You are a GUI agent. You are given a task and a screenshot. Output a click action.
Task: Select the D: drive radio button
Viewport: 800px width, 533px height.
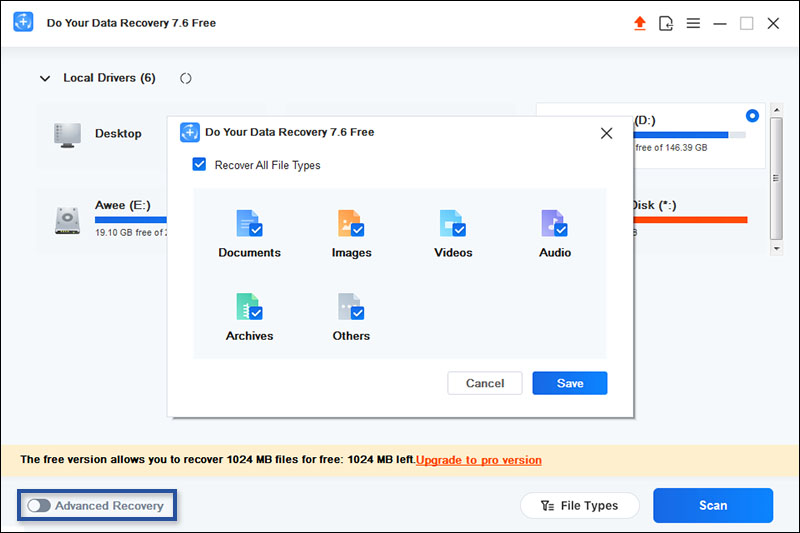pyautogui.click(x=752, y=116)
